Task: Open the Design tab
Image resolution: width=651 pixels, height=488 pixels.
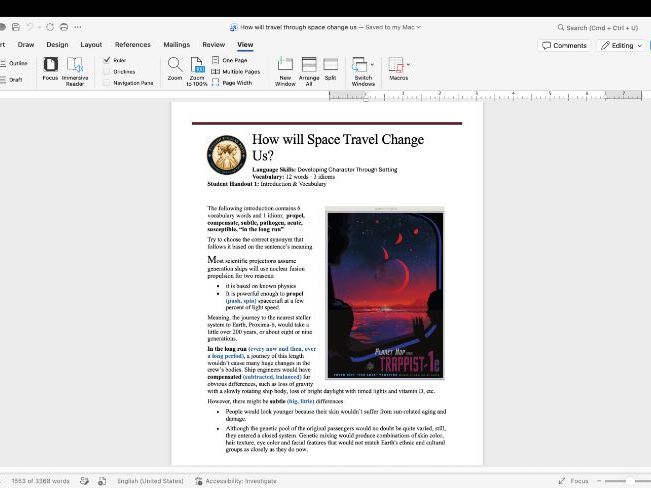Action: [x=57, y=44]
